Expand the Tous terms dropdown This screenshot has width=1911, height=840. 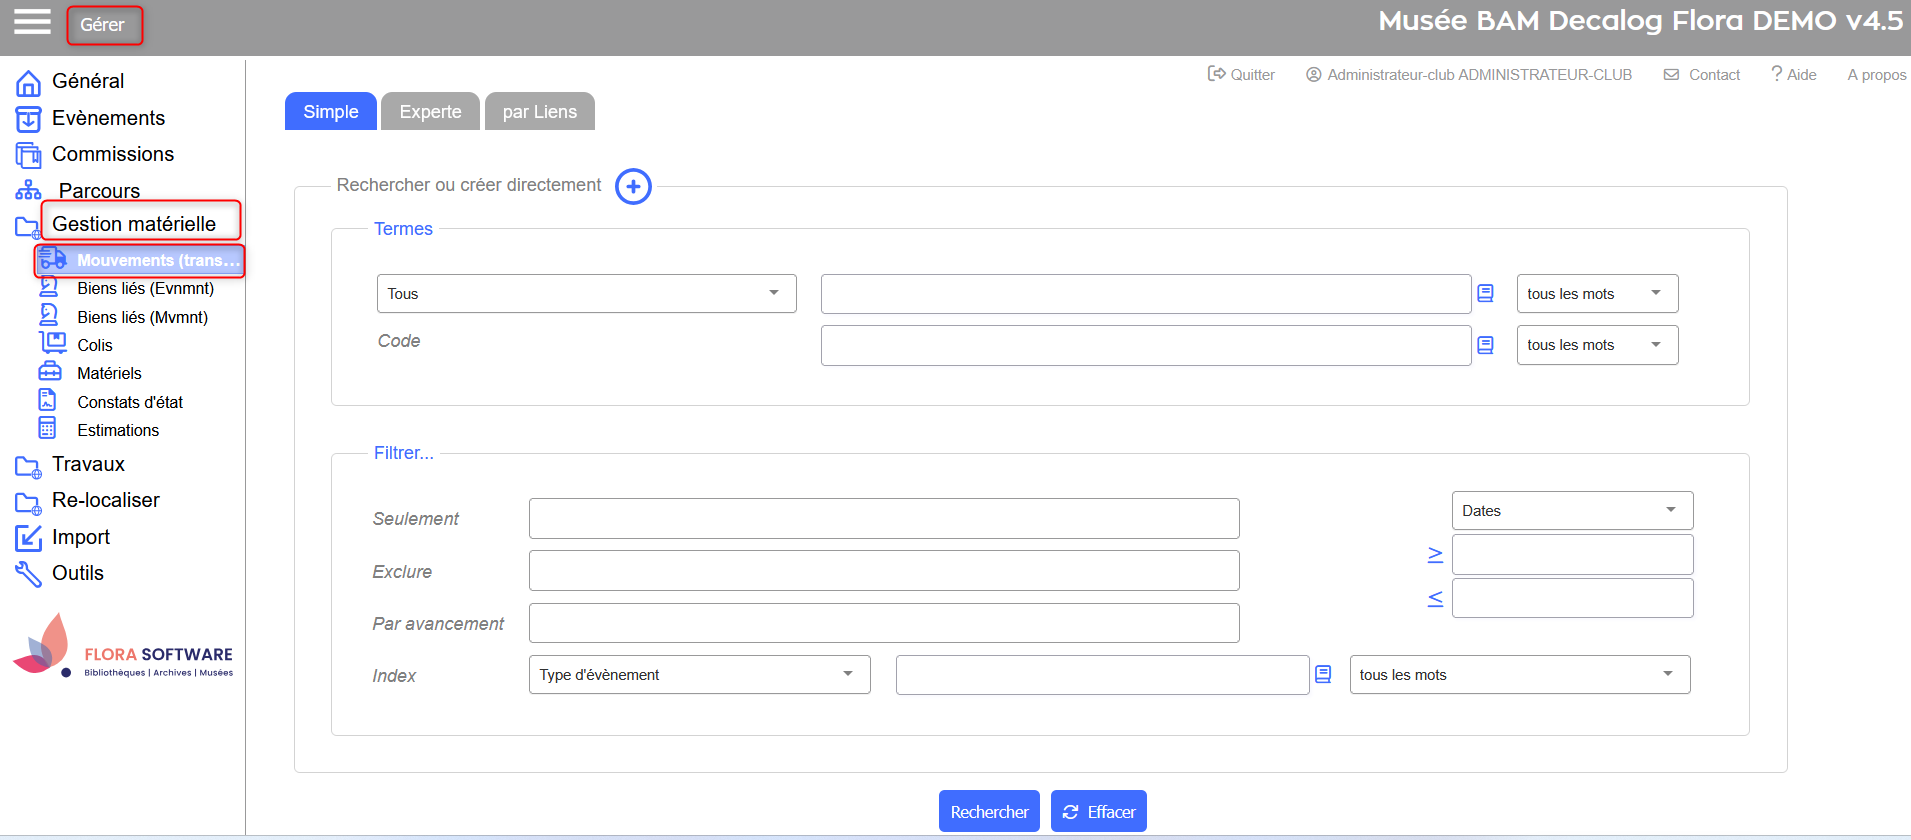[x=586, y=294]
